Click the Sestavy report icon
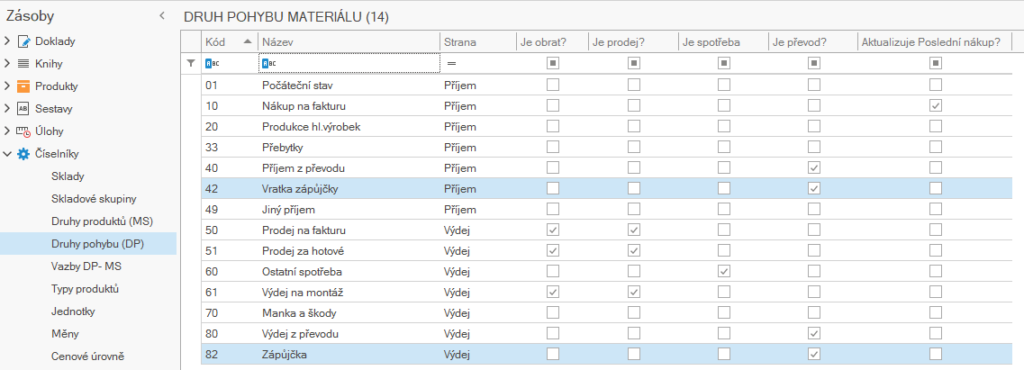Image resolution: width=1024 pixels, height=370 pixels. coord(24,108)
